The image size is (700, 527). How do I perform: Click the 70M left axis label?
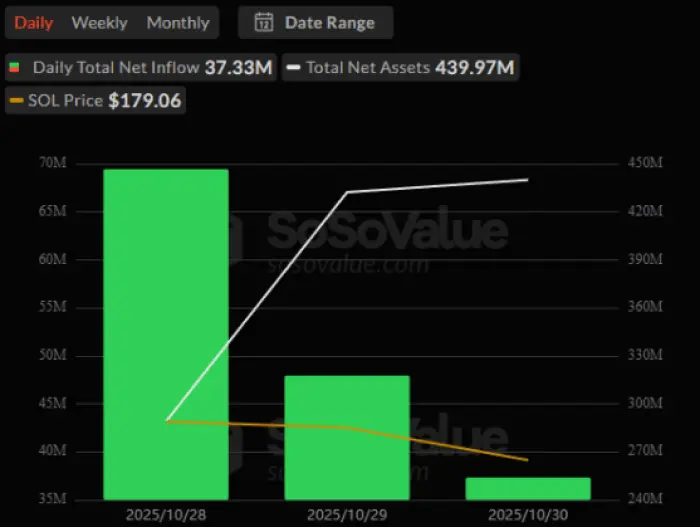pos(53,163)
